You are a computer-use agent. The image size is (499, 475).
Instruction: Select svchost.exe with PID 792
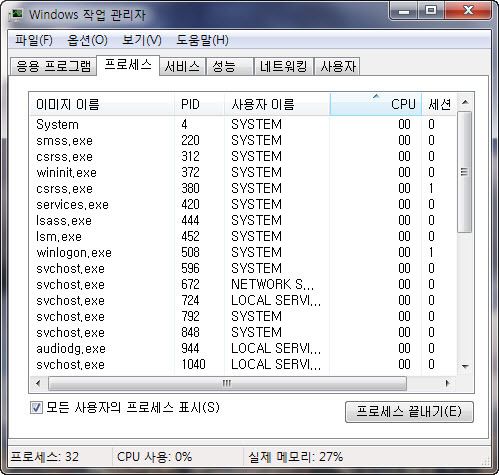243,316
